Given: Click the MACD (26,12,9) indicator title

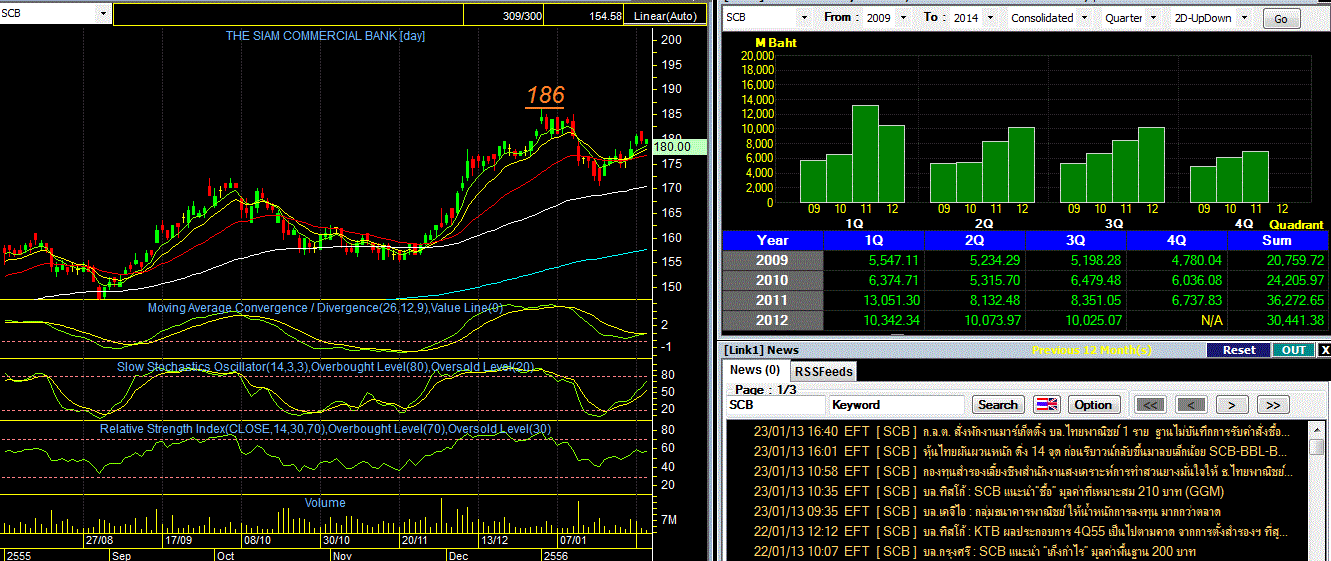Looking at the screenshot, I should (x=325, y=308).
